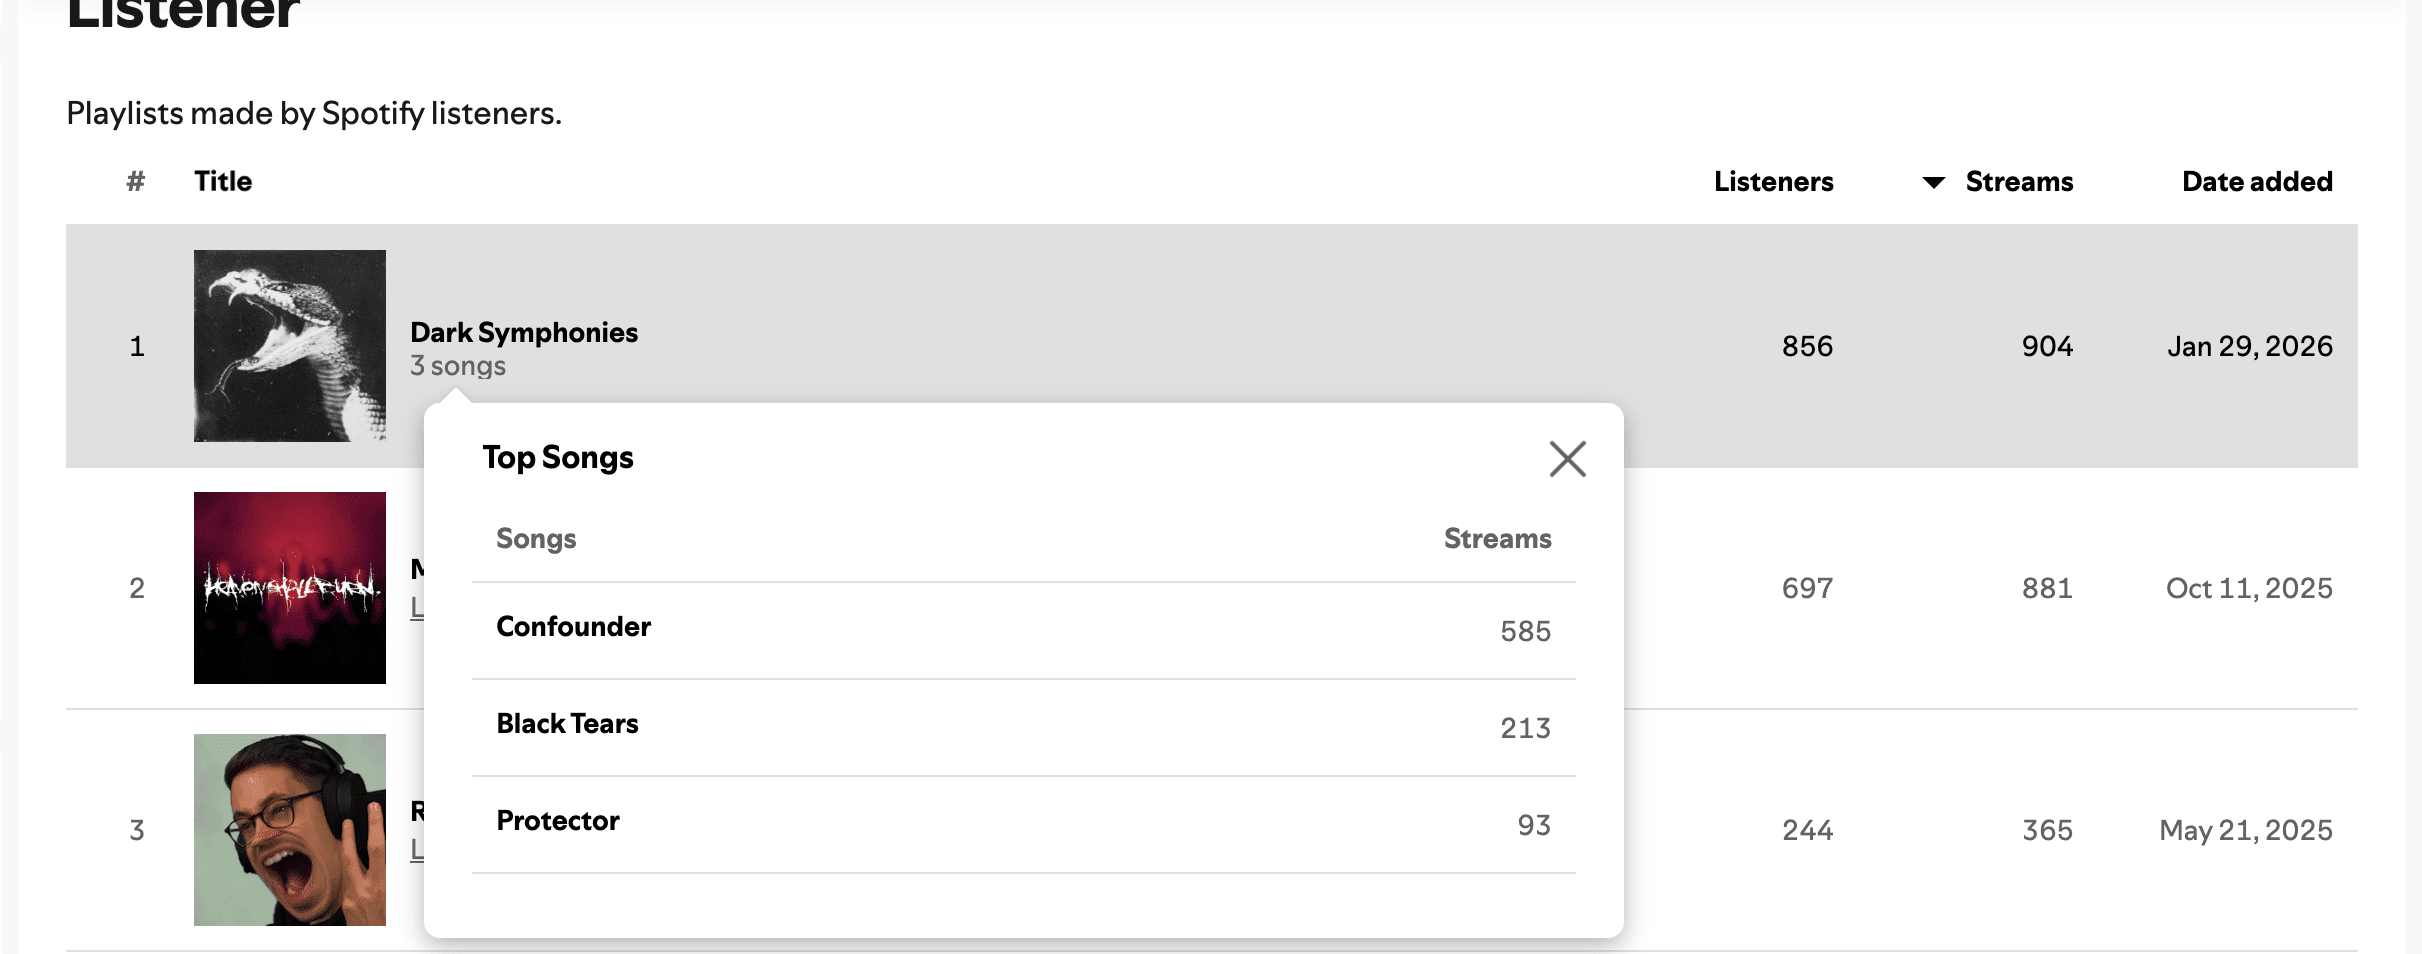Click the Title column header
2422x954 pixels.
[x=223, y=182]
